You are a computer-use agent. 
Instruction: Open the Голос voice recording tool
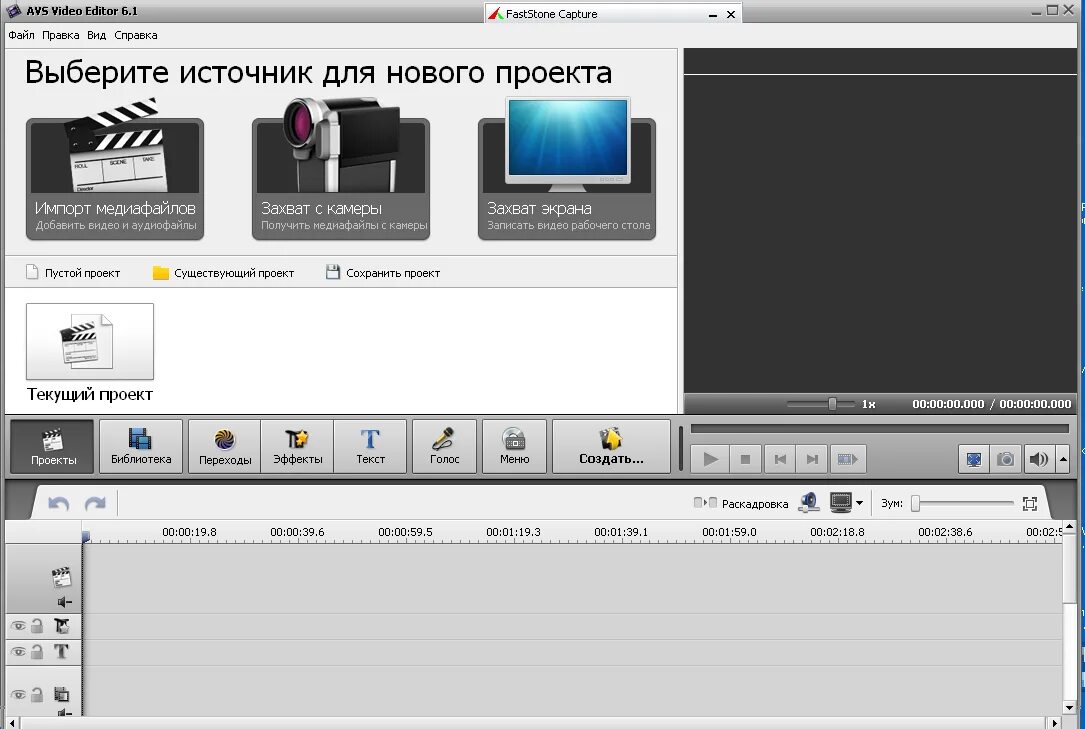tap(444, 447)
